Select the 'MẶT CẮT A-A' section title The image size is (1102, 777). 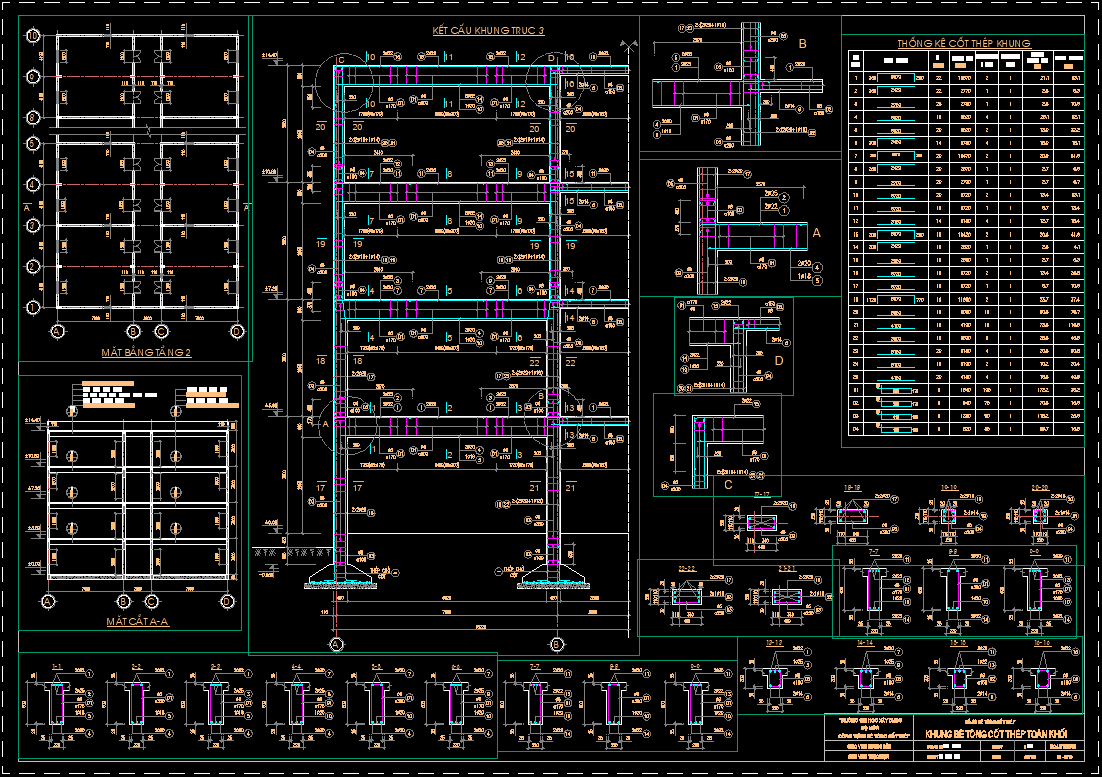pyautogui.click(x=138, y=622)
